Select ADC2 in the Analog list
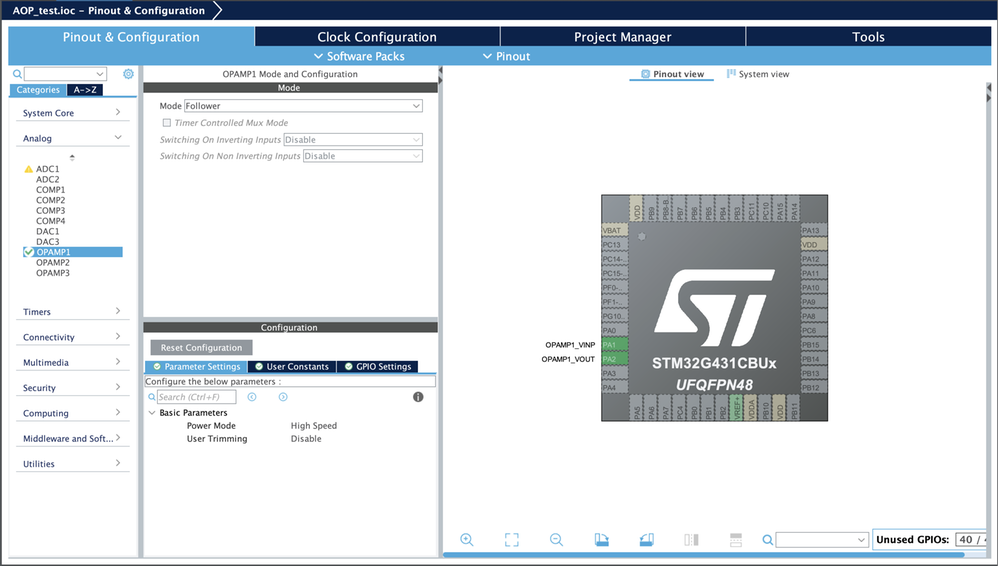This screenshot has width=998, height=566. pyautogui.click(x=48, y=180)
